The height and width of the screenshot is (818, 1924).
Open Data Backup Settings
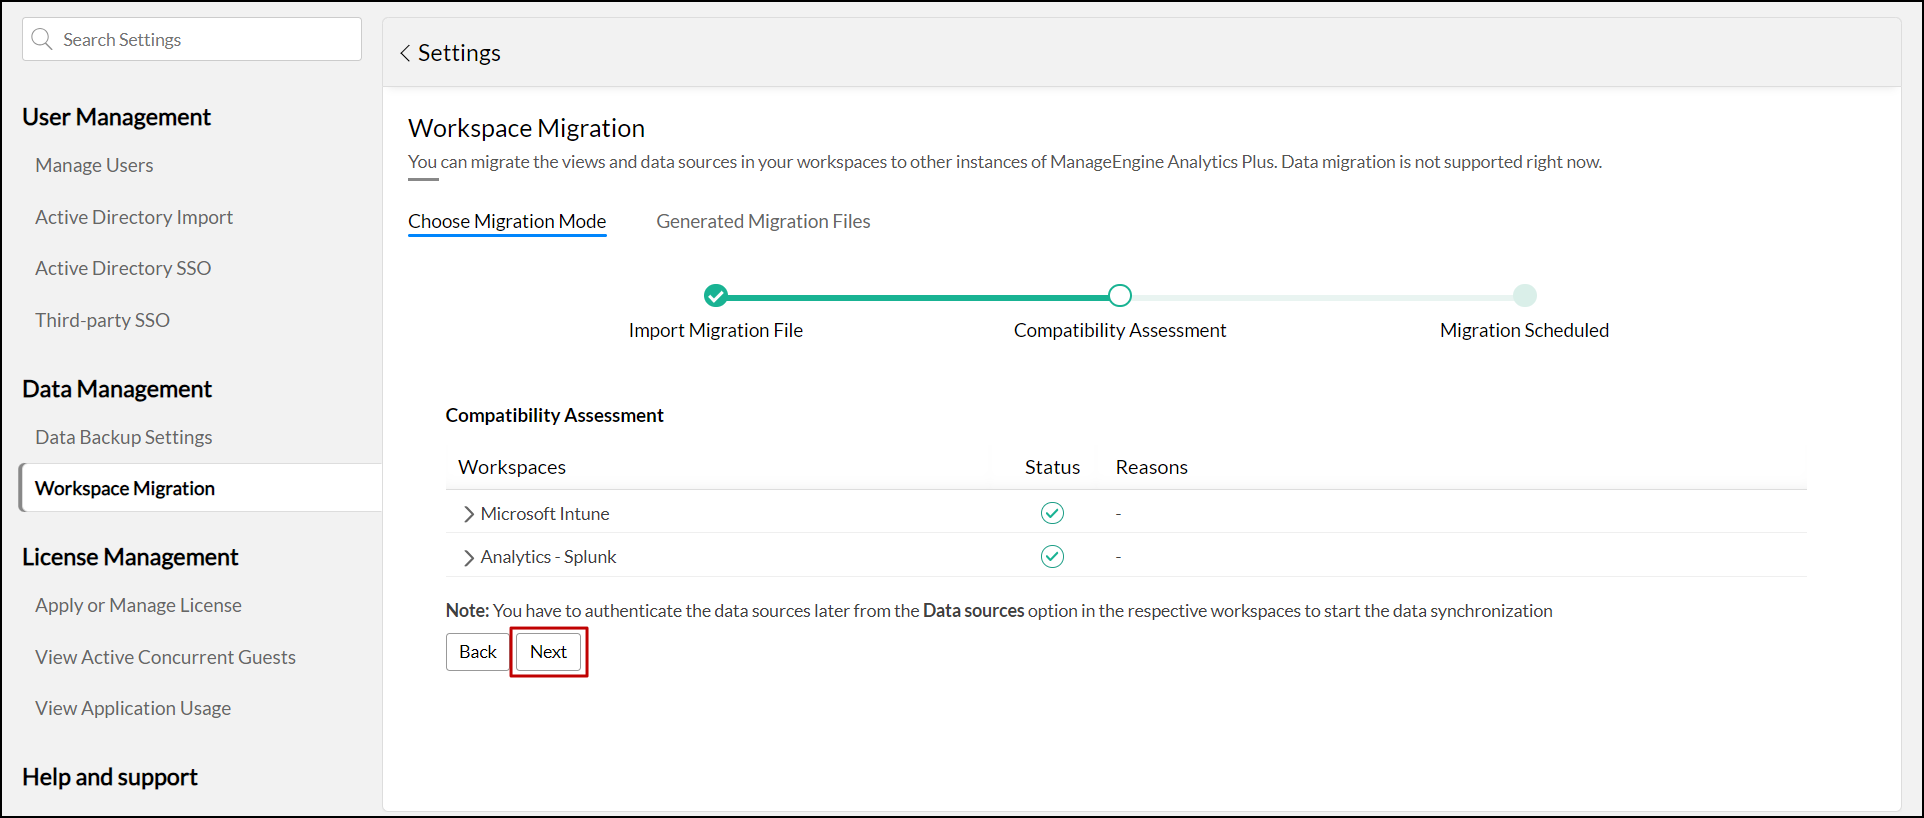[123, 437]
